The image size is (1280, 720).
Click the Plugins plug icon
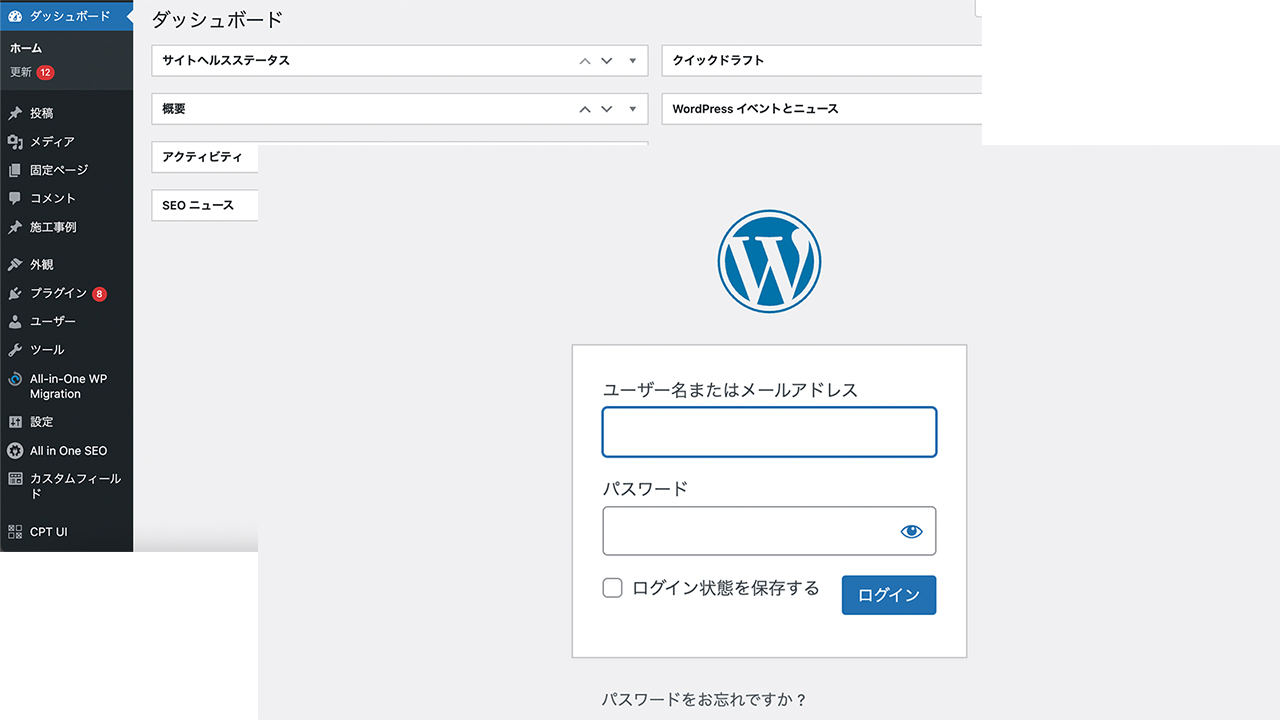click(15, 293)
